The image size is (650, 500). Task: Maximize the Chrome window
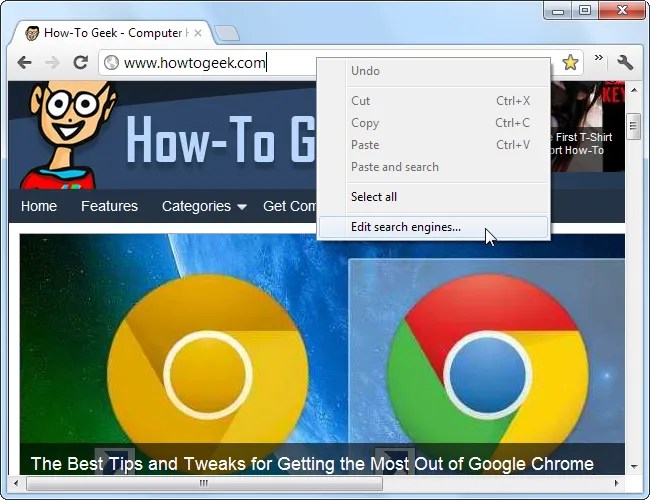(x=585, y=10)
